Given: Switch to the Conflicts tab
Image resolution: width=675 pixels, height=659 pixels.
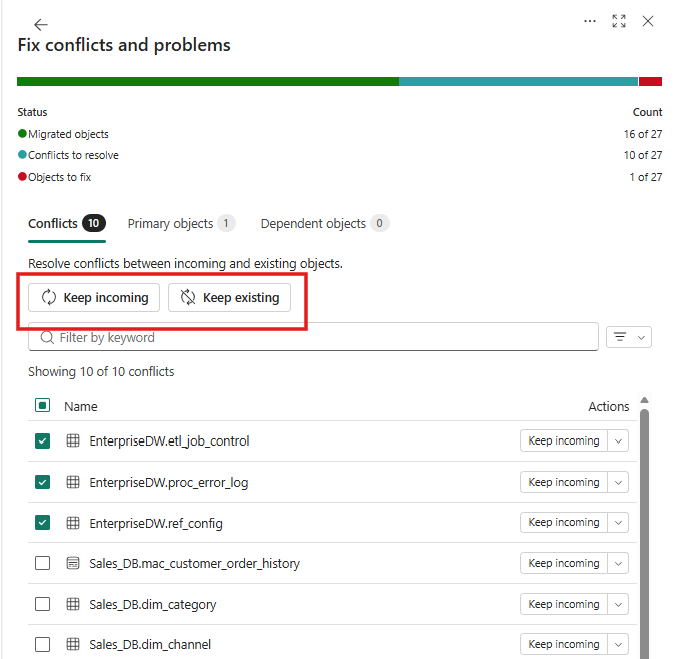Looking at the screenshot, I should click(x=67, y=223).
